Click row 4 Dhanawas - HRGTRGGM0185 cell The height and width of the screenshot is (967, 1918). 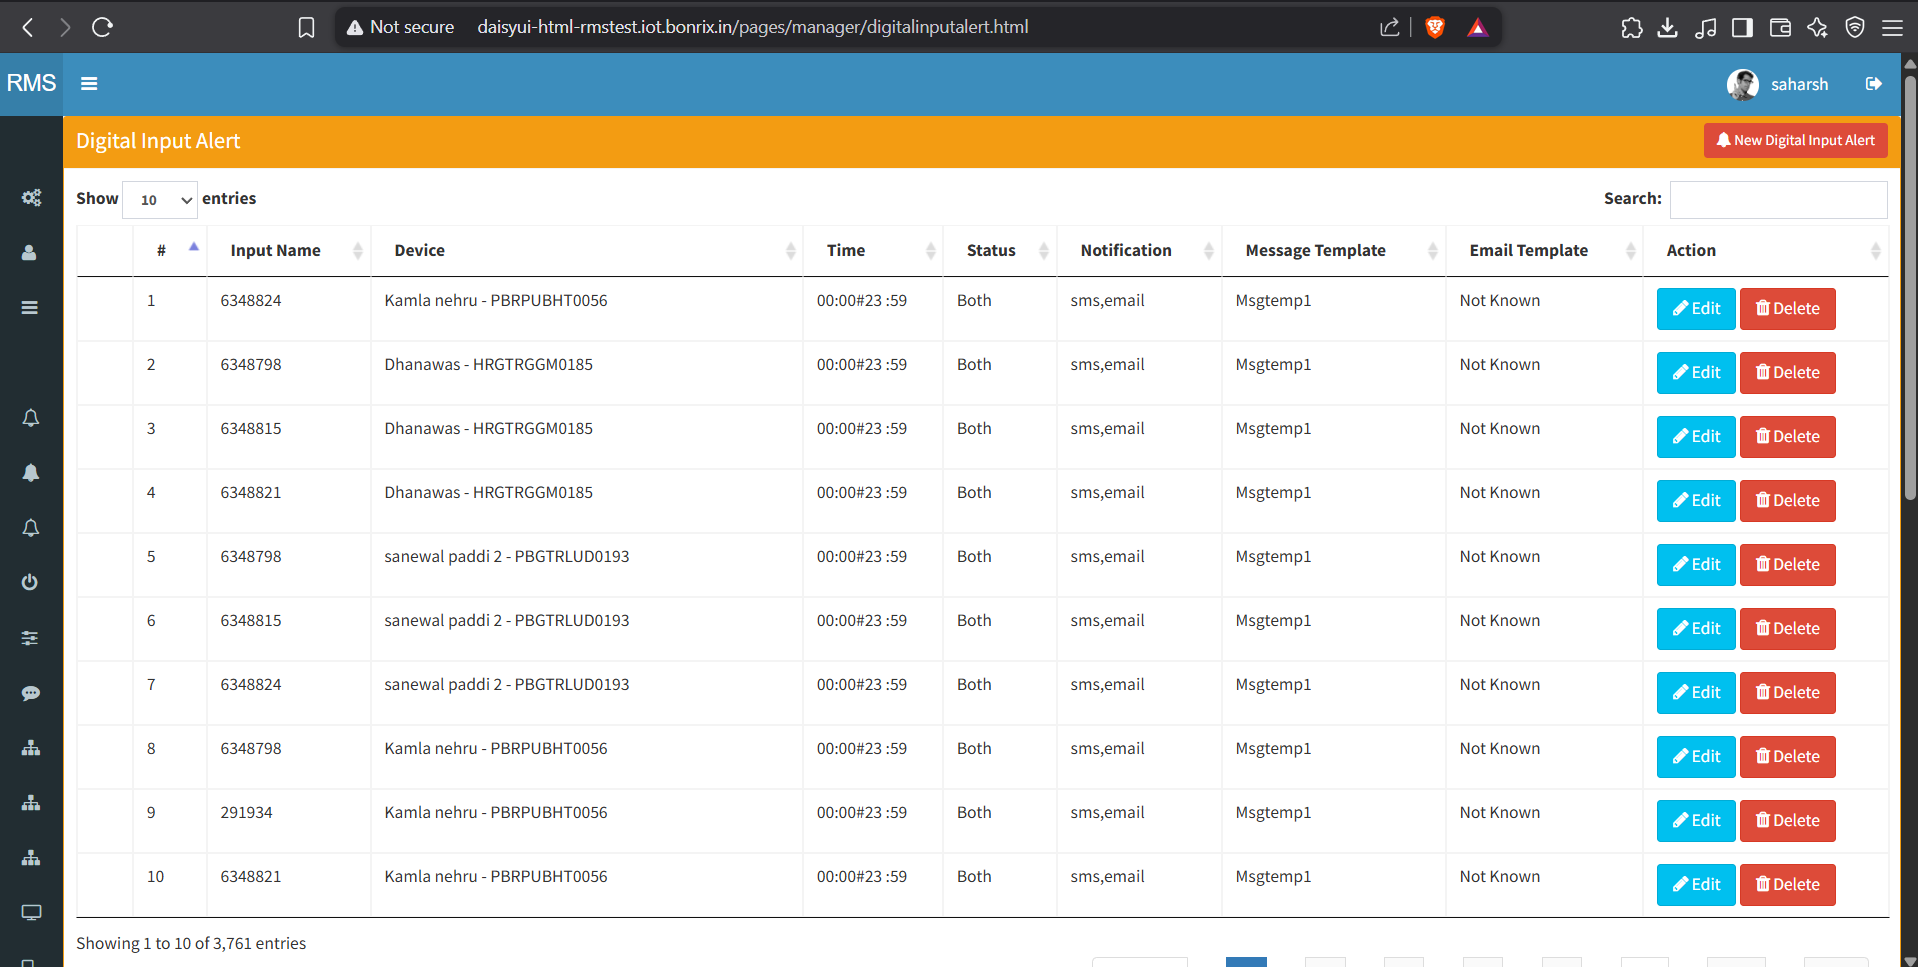click(x=586, y=501)
